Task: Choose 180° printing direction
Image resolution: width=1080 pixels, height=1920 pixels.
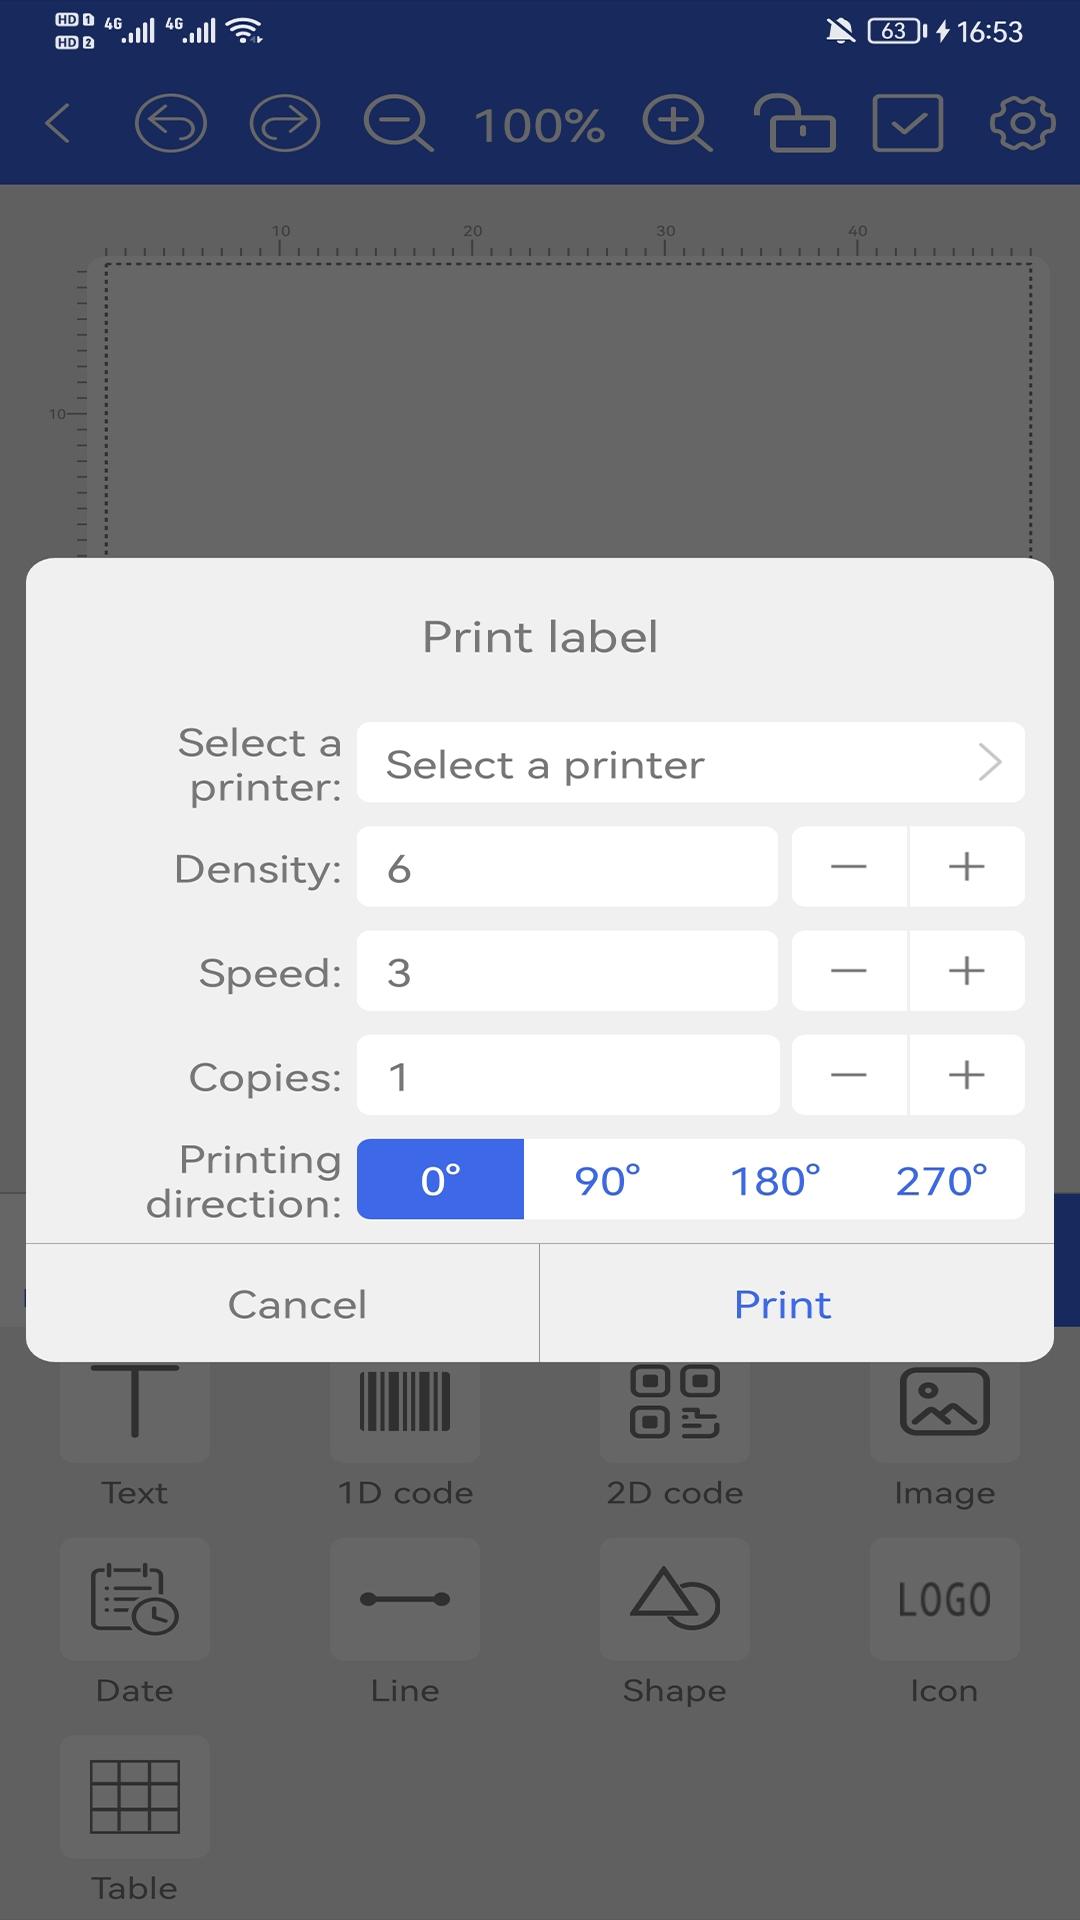Action: coord(774,1179)
